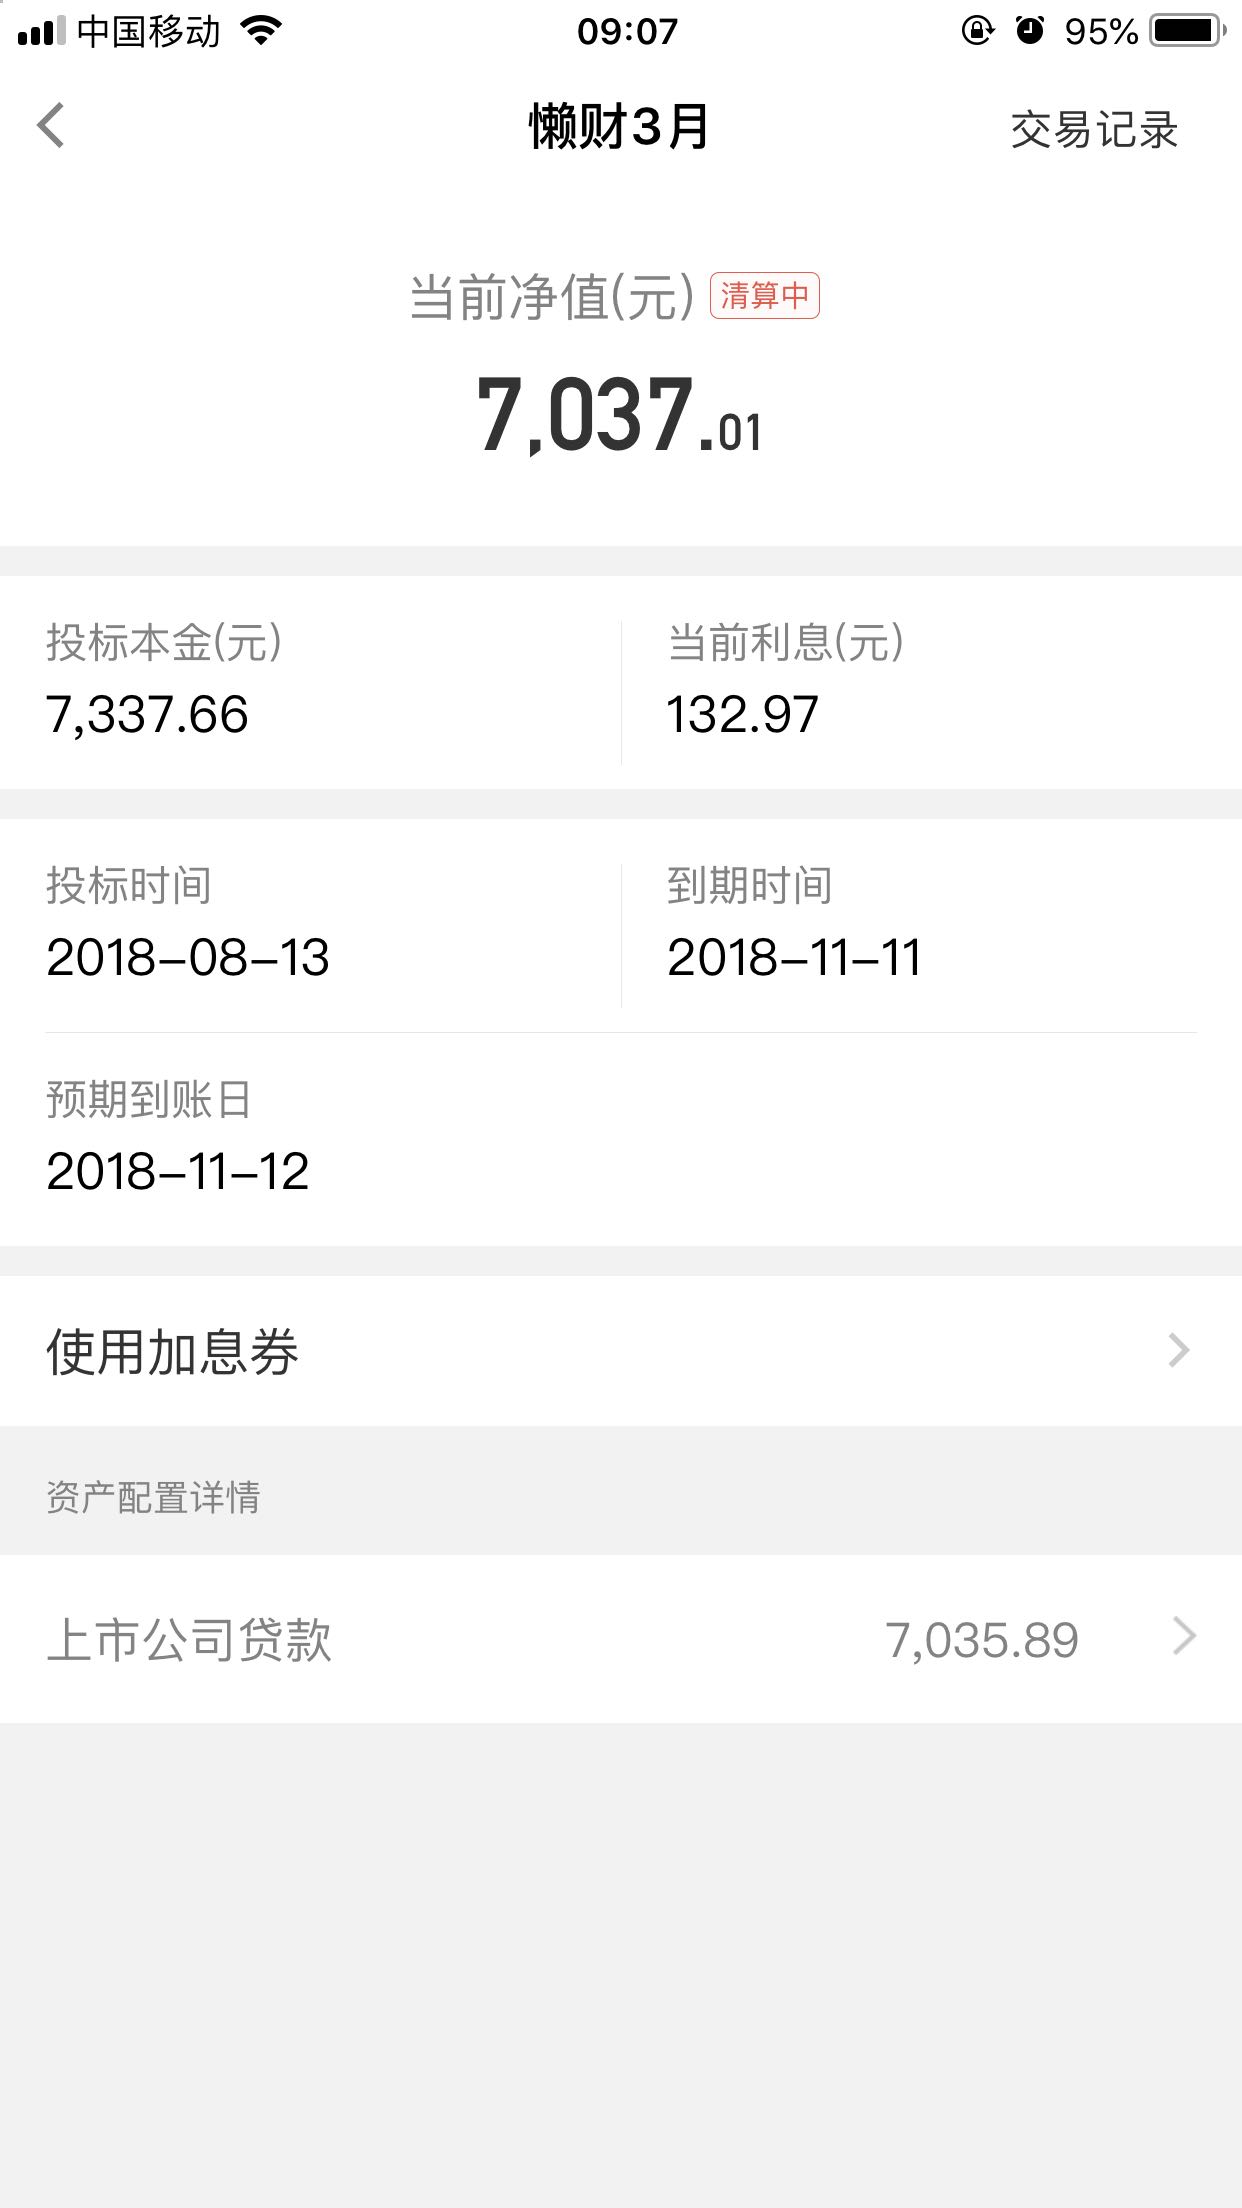Tap the alarm clock status icon
Image resolution: width=1242 pixels, height=2208 pixels.
pyautogui.click(x=1029, y=31)
